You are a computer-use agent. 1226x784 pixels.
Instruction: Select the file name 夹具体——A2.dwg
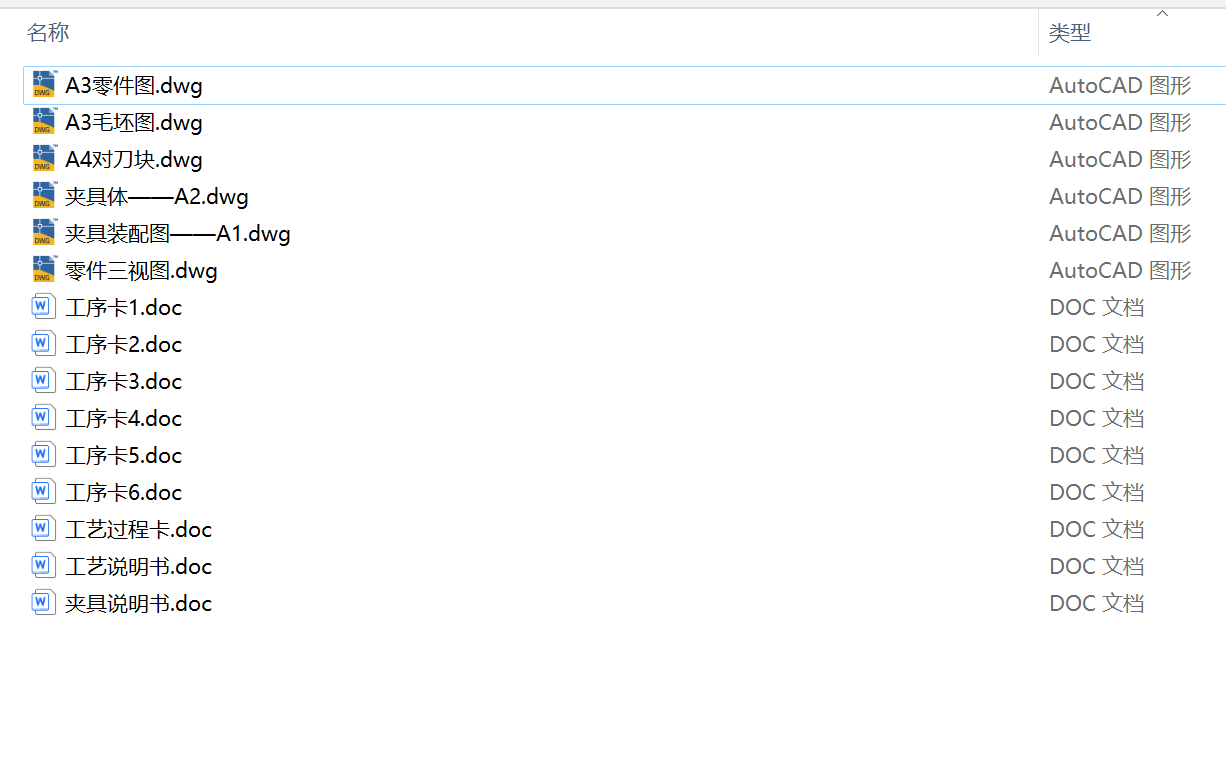point(157,197)
